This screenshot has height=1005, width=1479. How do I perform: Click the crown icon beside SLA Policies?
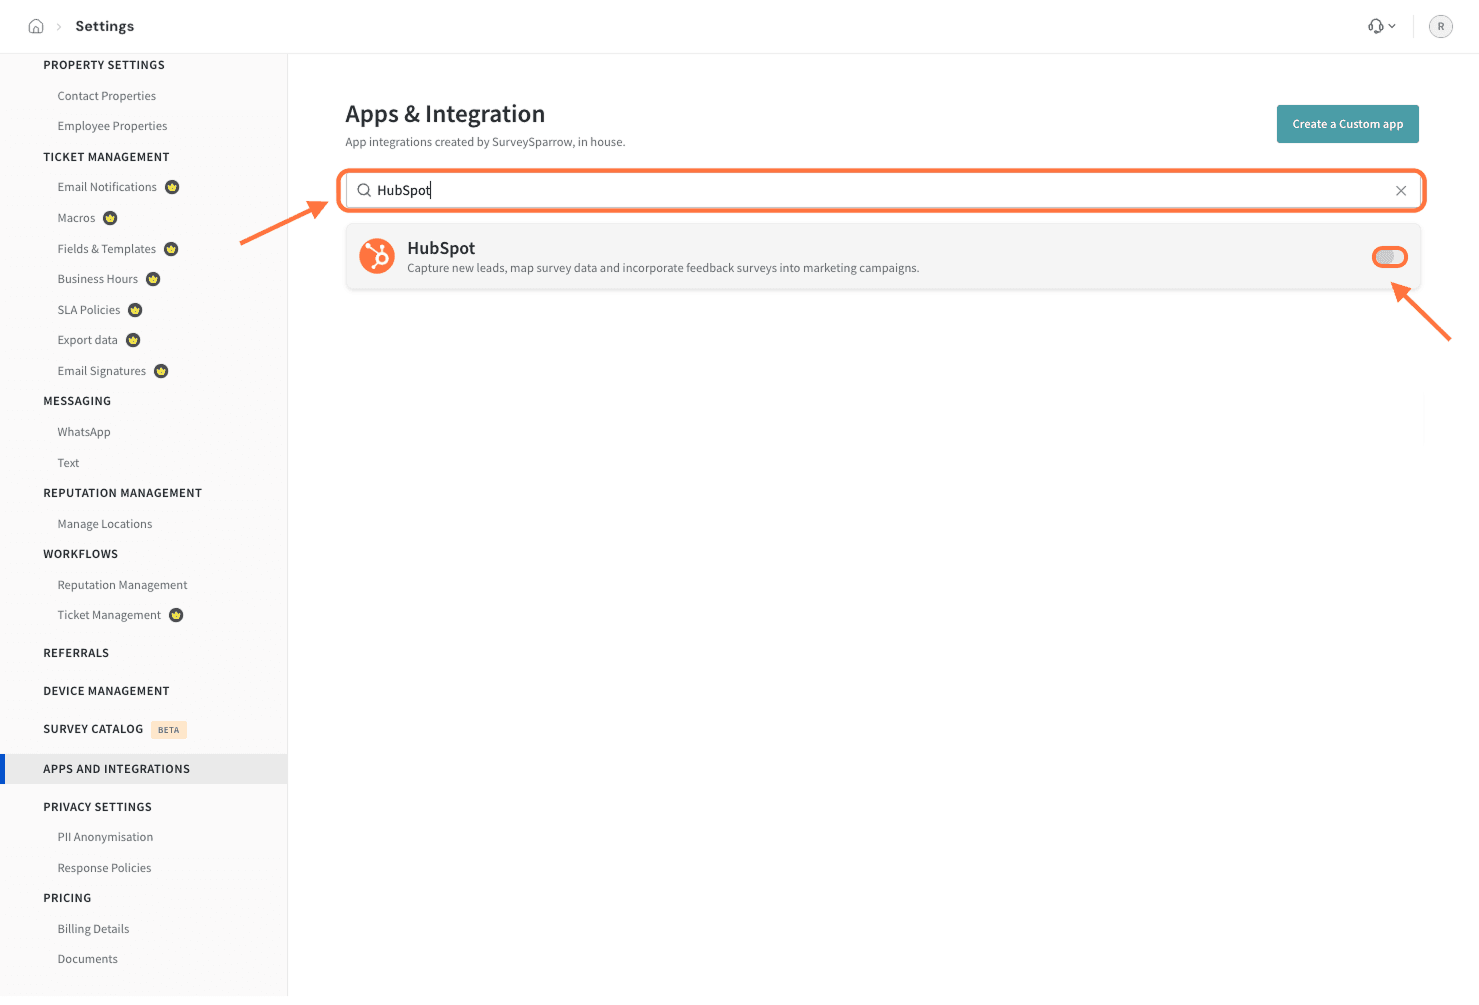click(x=135, y=310)
